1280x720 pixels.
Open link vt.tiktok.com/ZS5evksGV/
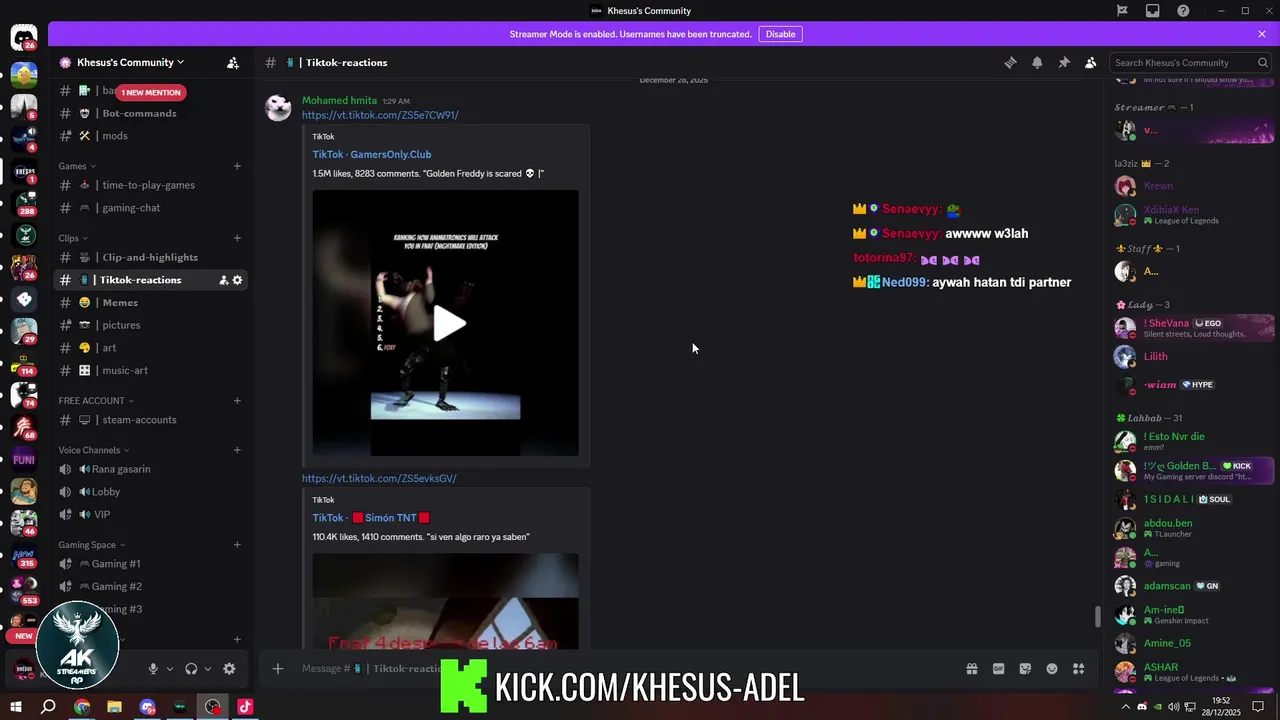379,478
